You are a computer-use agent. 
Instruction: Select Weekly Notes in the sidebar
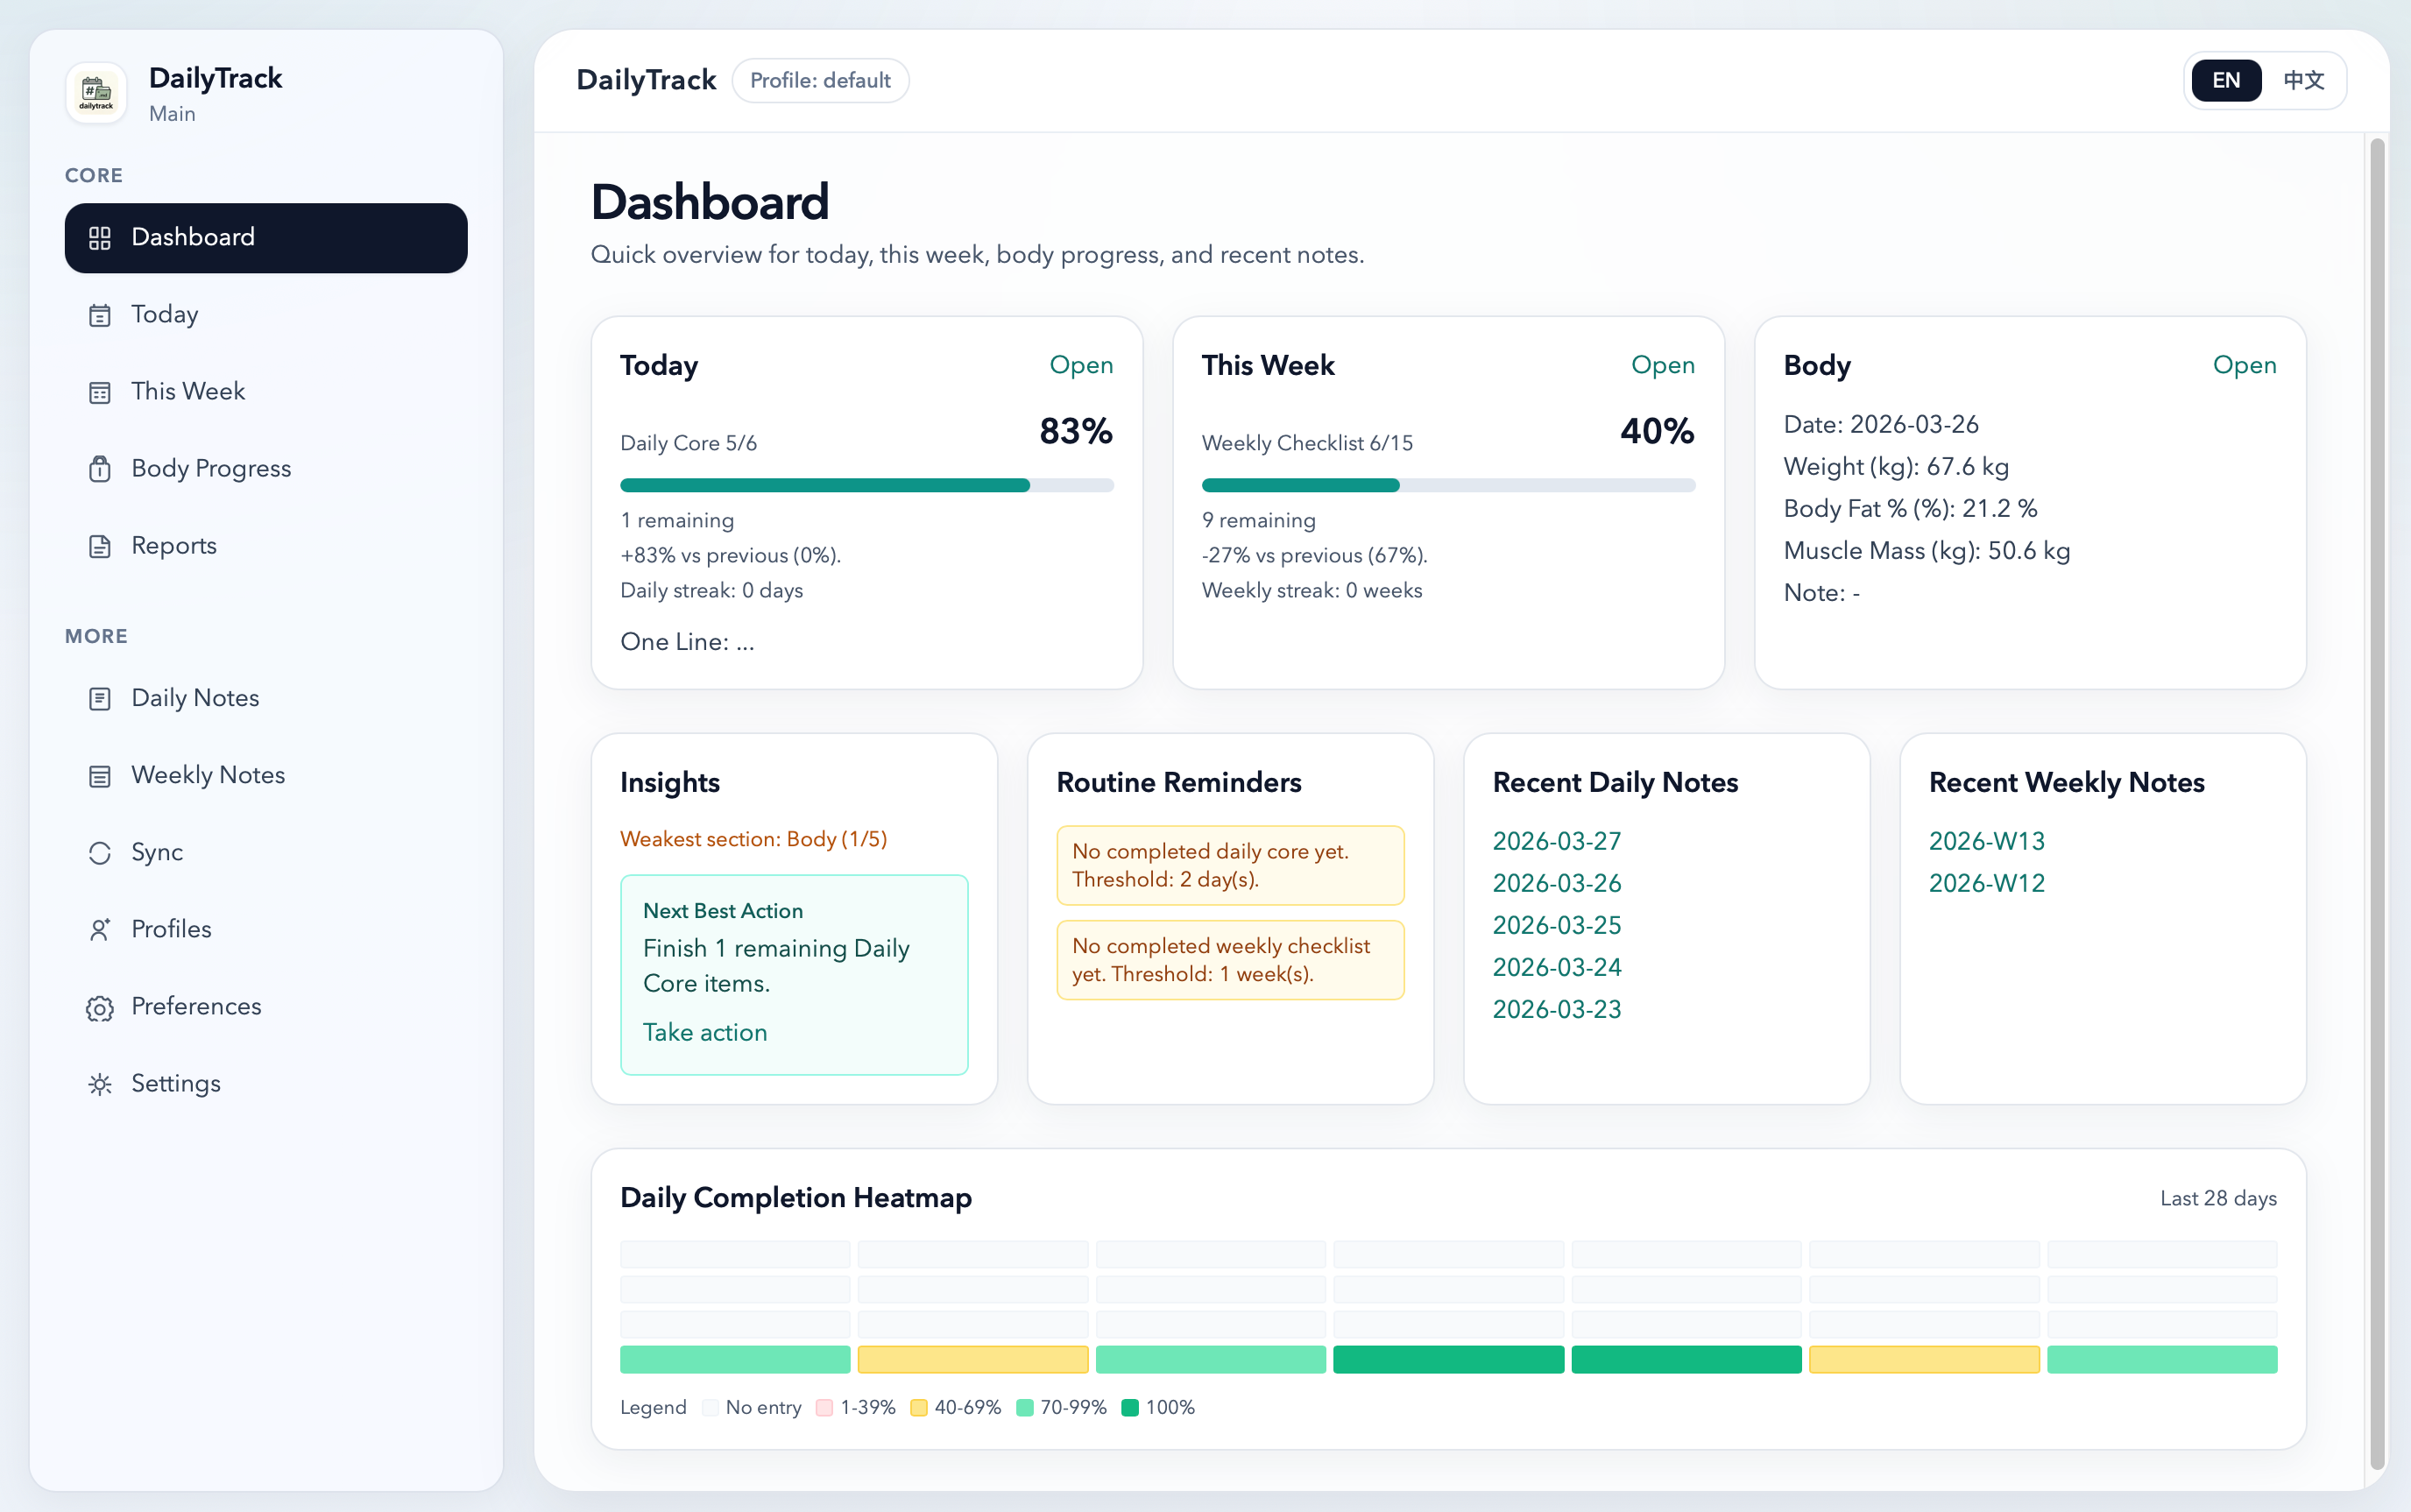click(x=207, y=775)
